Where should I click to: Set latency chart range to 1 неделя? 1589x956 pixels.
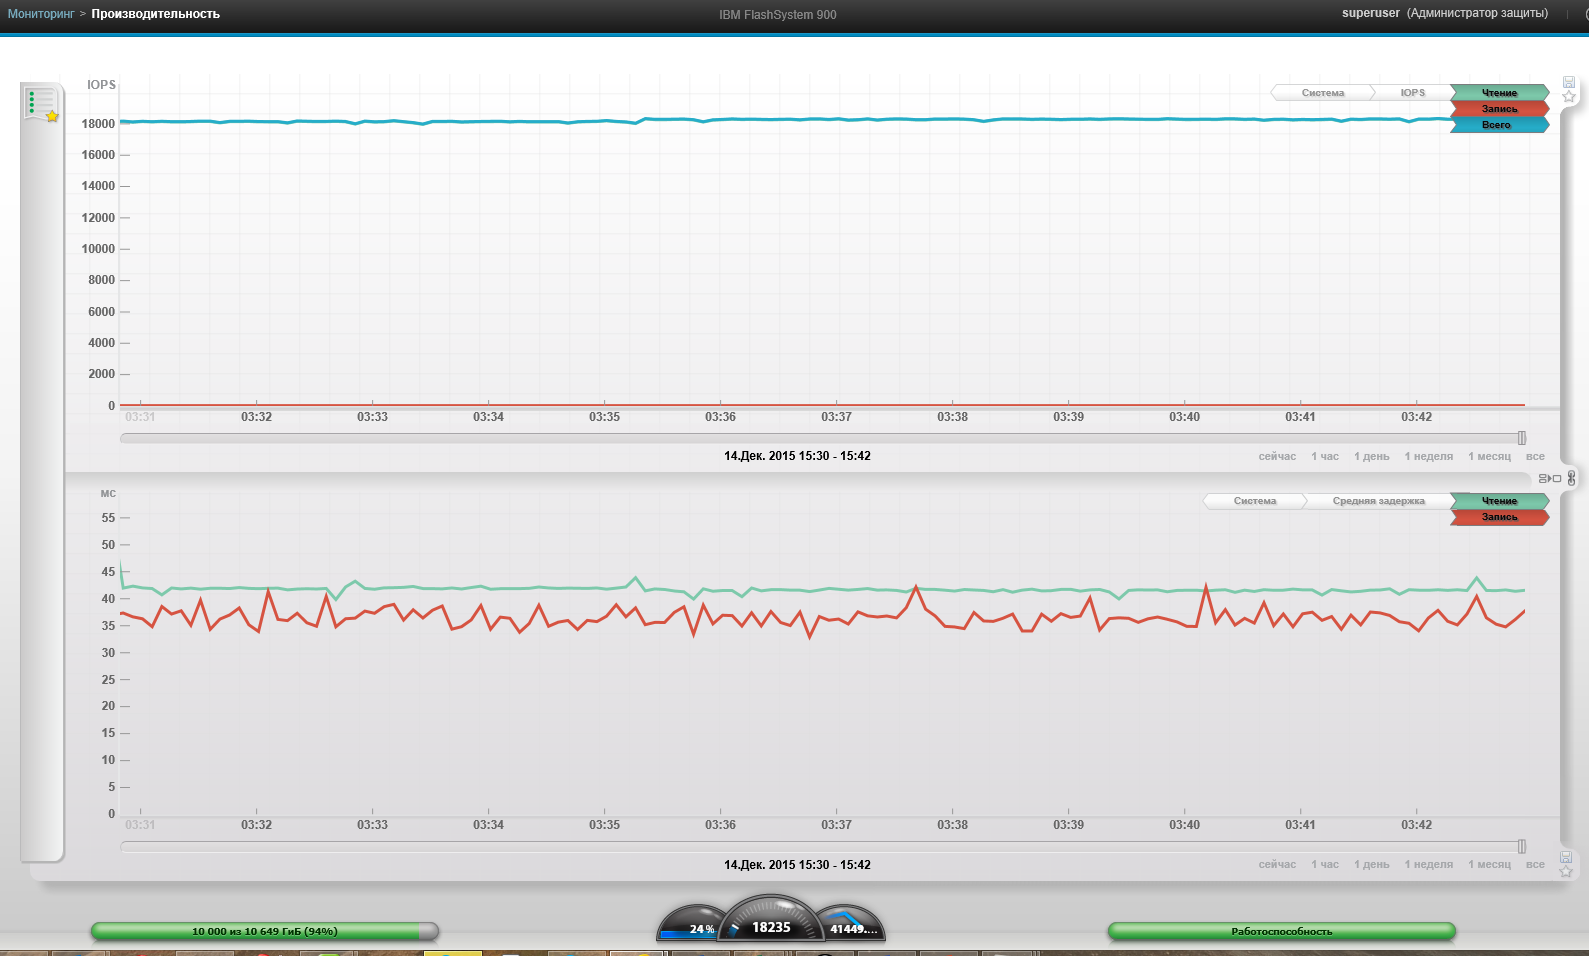coord(1429,864)
